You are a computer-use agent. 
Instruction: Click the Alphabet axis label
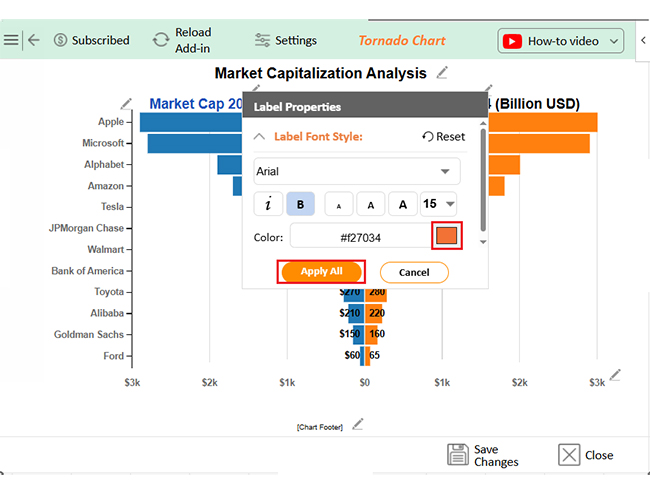pos(104,164)
